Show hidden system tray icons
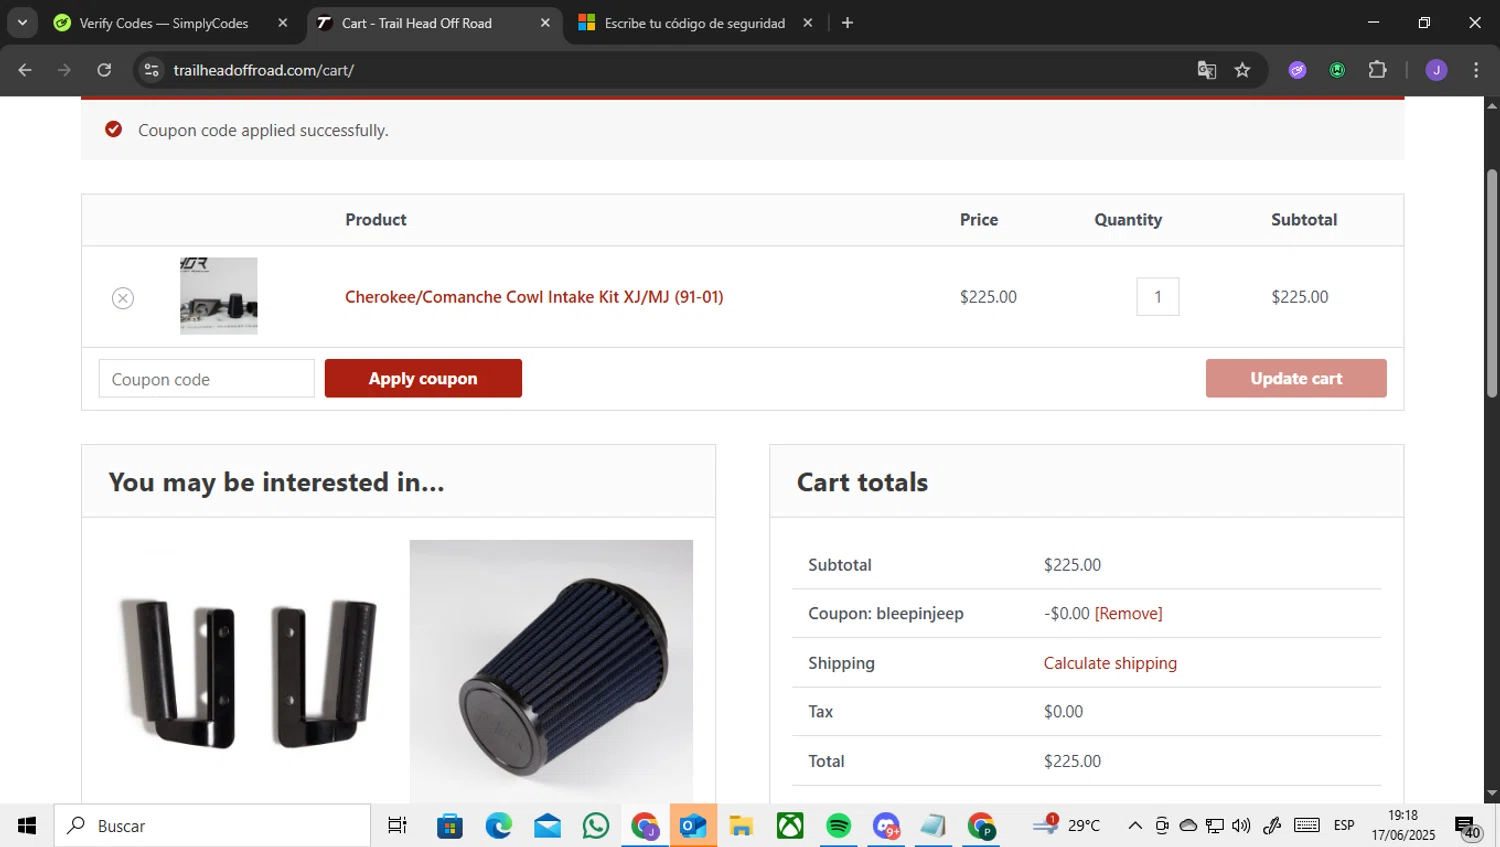 click(1135, 826)
